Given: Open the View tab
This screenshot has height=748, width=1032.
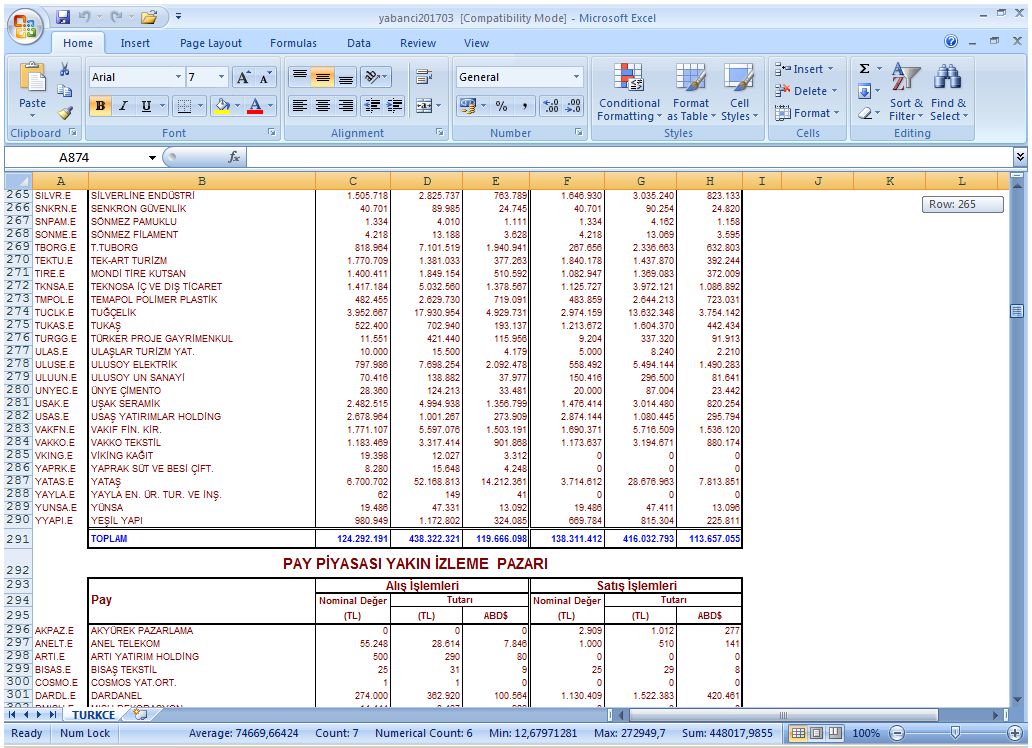Looking at the screenshot, I should 476,43.
